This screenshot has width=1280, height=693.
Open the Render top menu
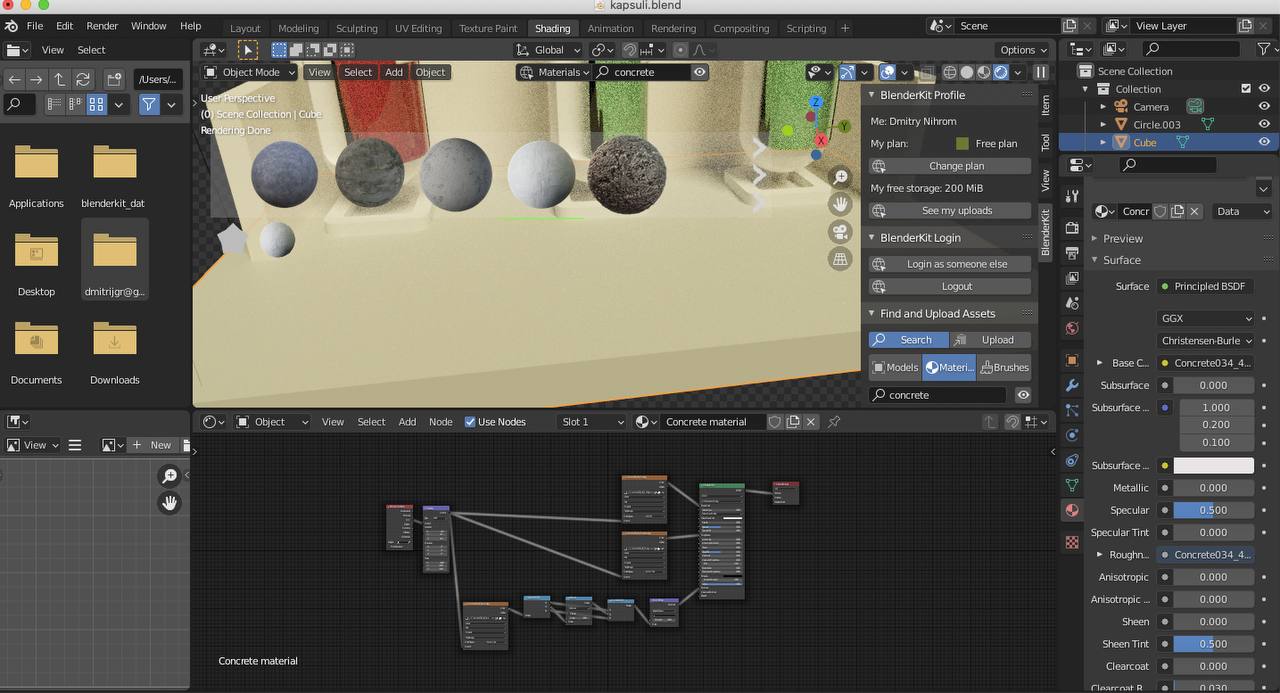[102, 25]
